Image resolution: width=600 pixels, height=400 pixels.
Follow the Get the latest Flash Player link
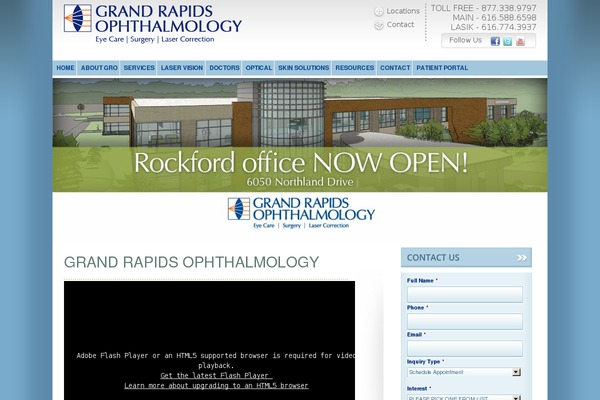point(216,376)
